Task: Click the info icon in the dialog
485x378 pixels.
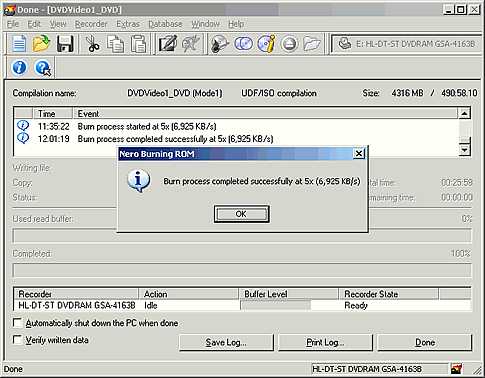Action: (138, 181)
